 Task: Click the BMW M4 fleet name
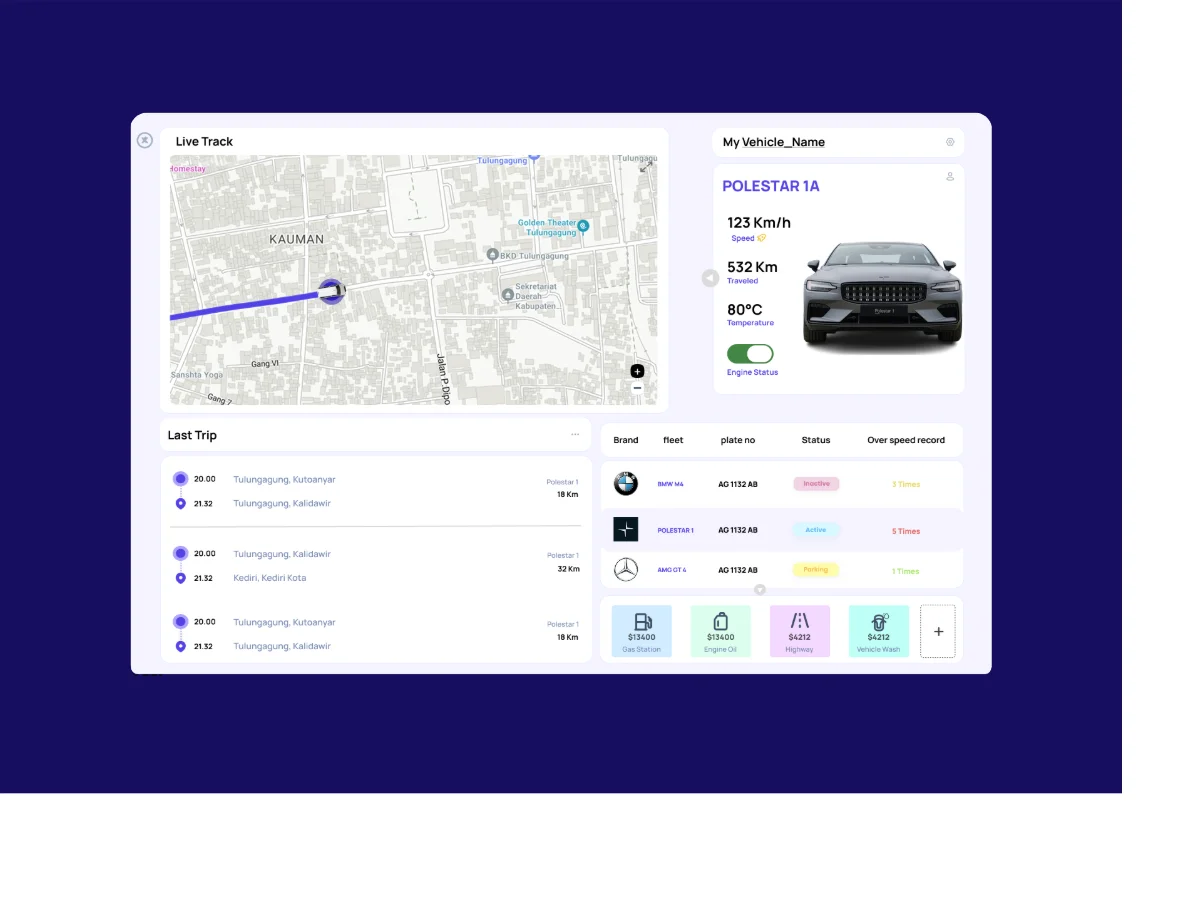670,484
